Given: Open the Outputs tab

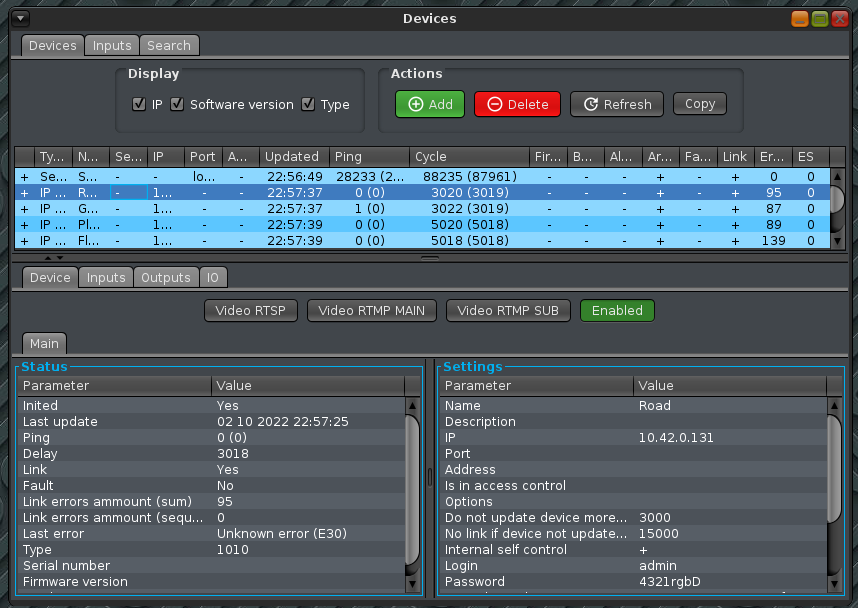Looking at the screenshot, I should pos(165,278).
